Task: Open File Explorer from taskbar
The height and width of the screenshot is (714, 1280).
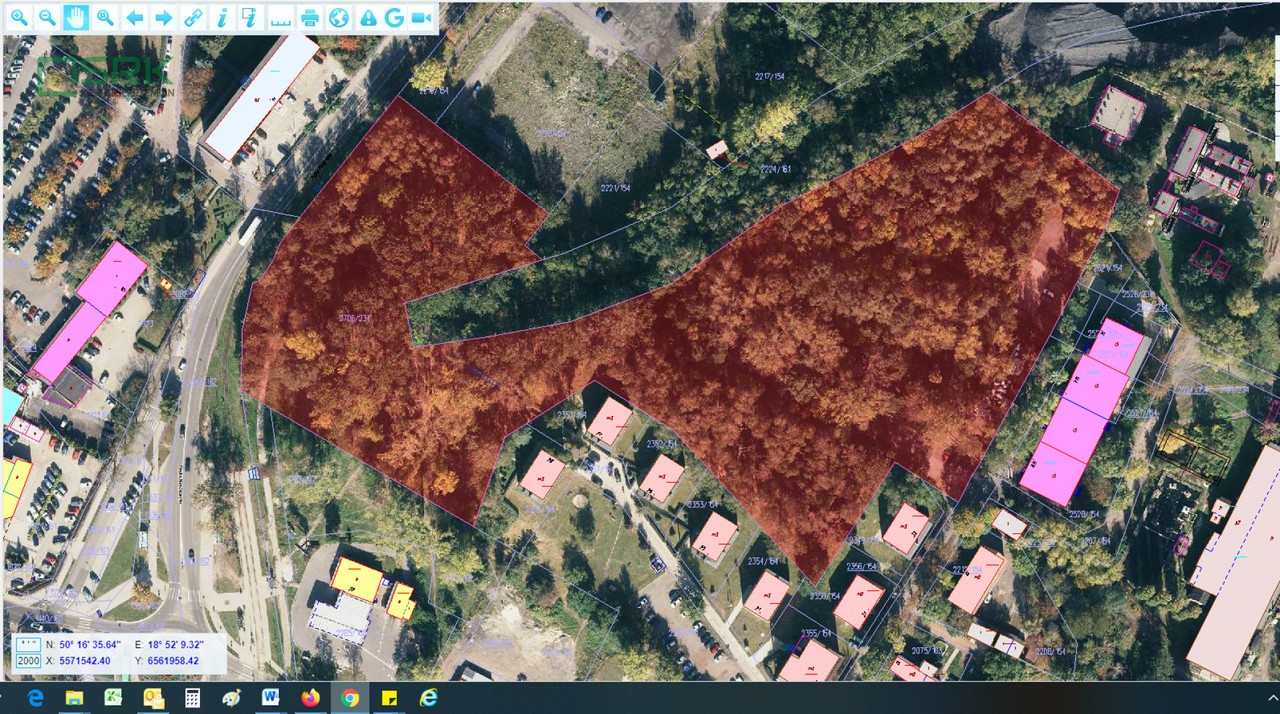Action: [76, 697]
